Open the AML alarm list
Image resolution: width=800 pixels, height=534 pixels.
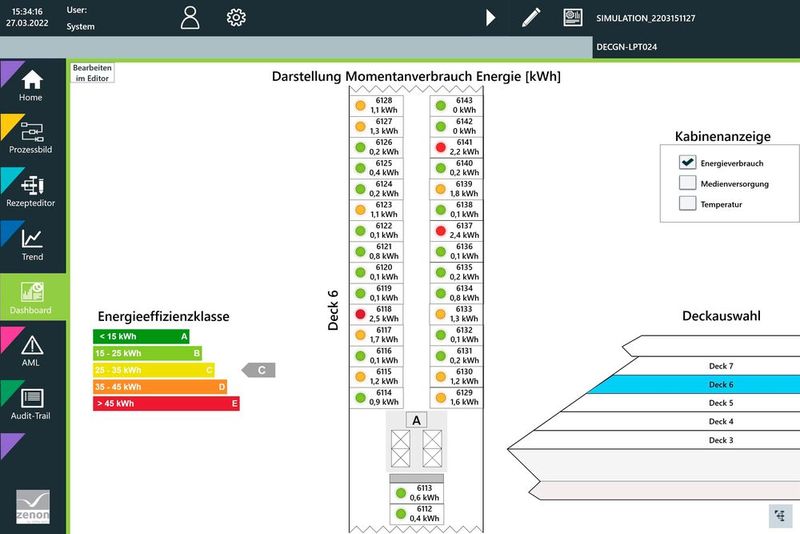tap(32, 350)
